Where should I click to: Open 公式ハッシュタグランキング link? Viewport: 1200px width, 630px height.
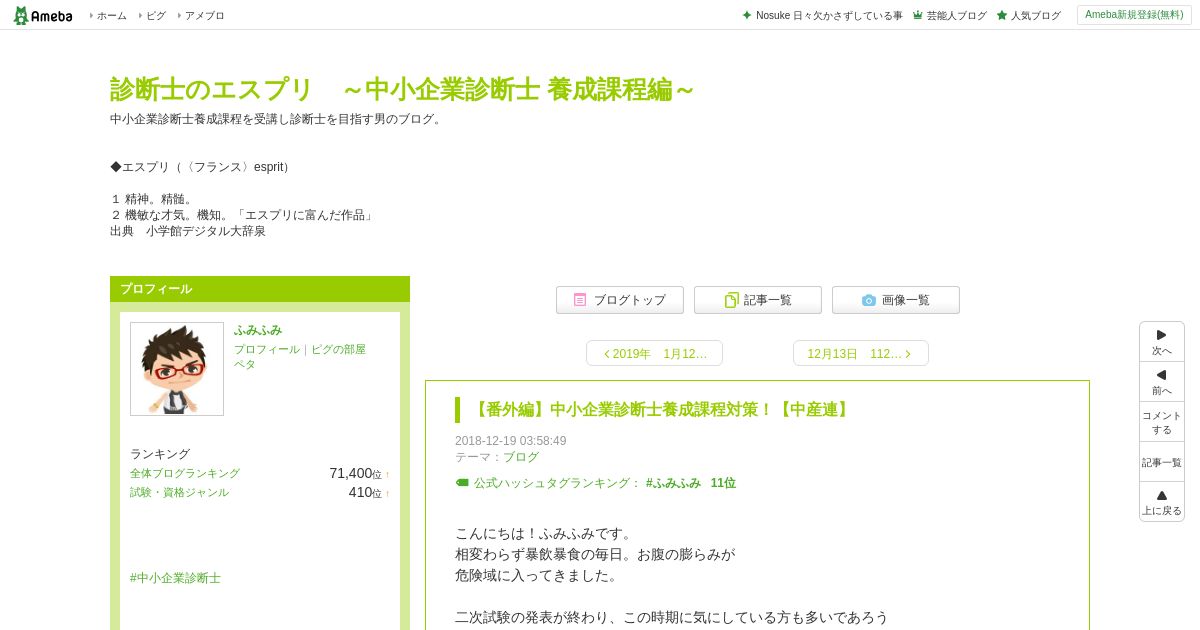tap(557, 483)
